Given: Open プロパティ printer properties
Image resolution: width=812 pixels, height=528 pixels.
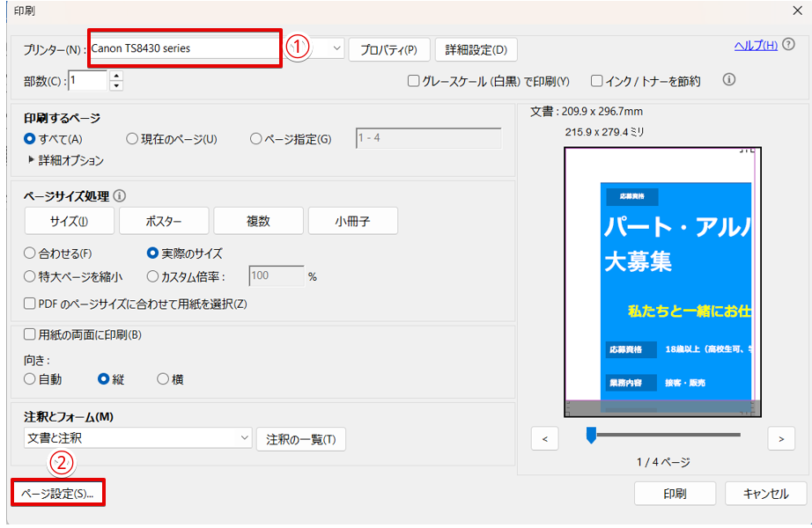Looking at the screenshot, I should (389, 50).
